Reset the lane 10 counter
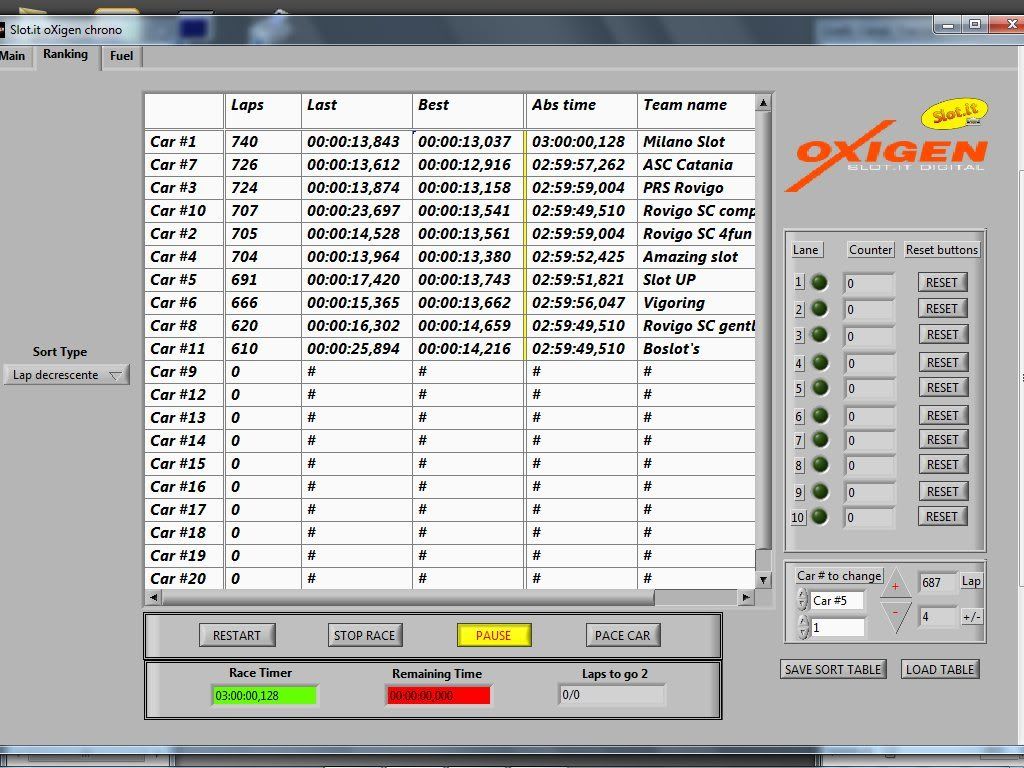The width and height of the screenshot is (1024, 768). [x=942, y=517]
